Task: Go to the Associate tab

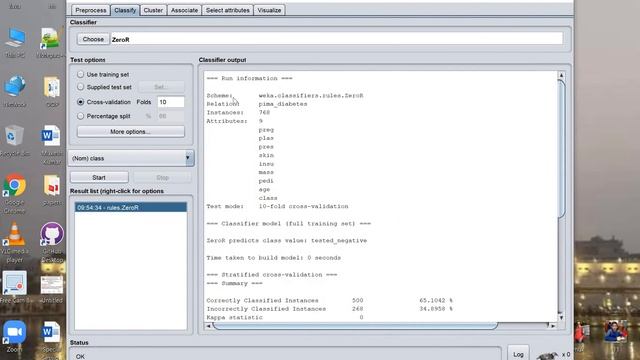Action: tap(184, 10)
